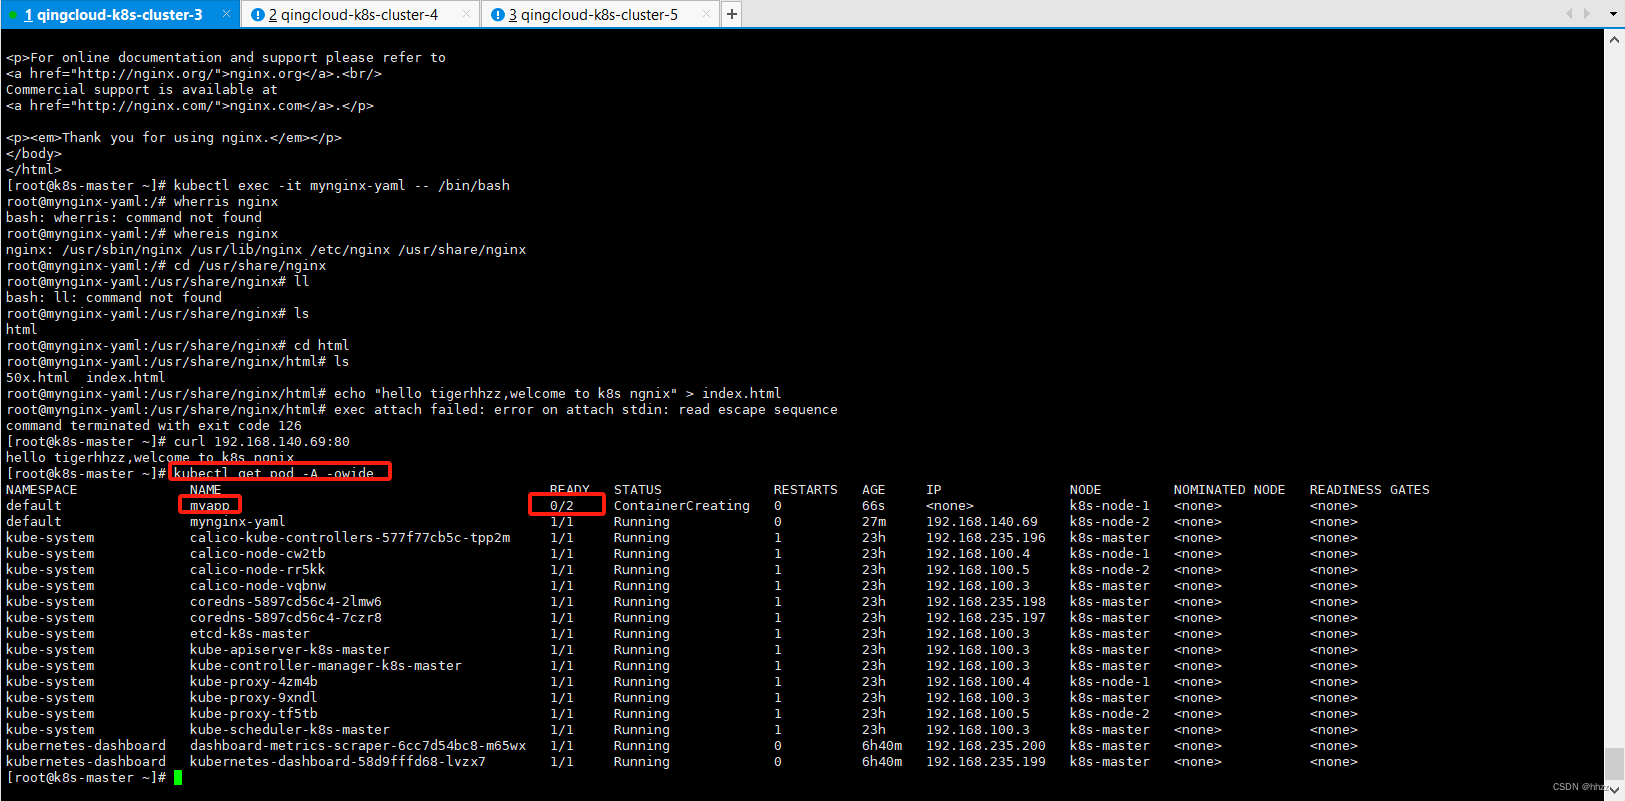Select pod name coredns-5897cd56c4-7czr8
Image resolution: width=1625 pixels, height=801 pixels.
(x=286, y=617)
